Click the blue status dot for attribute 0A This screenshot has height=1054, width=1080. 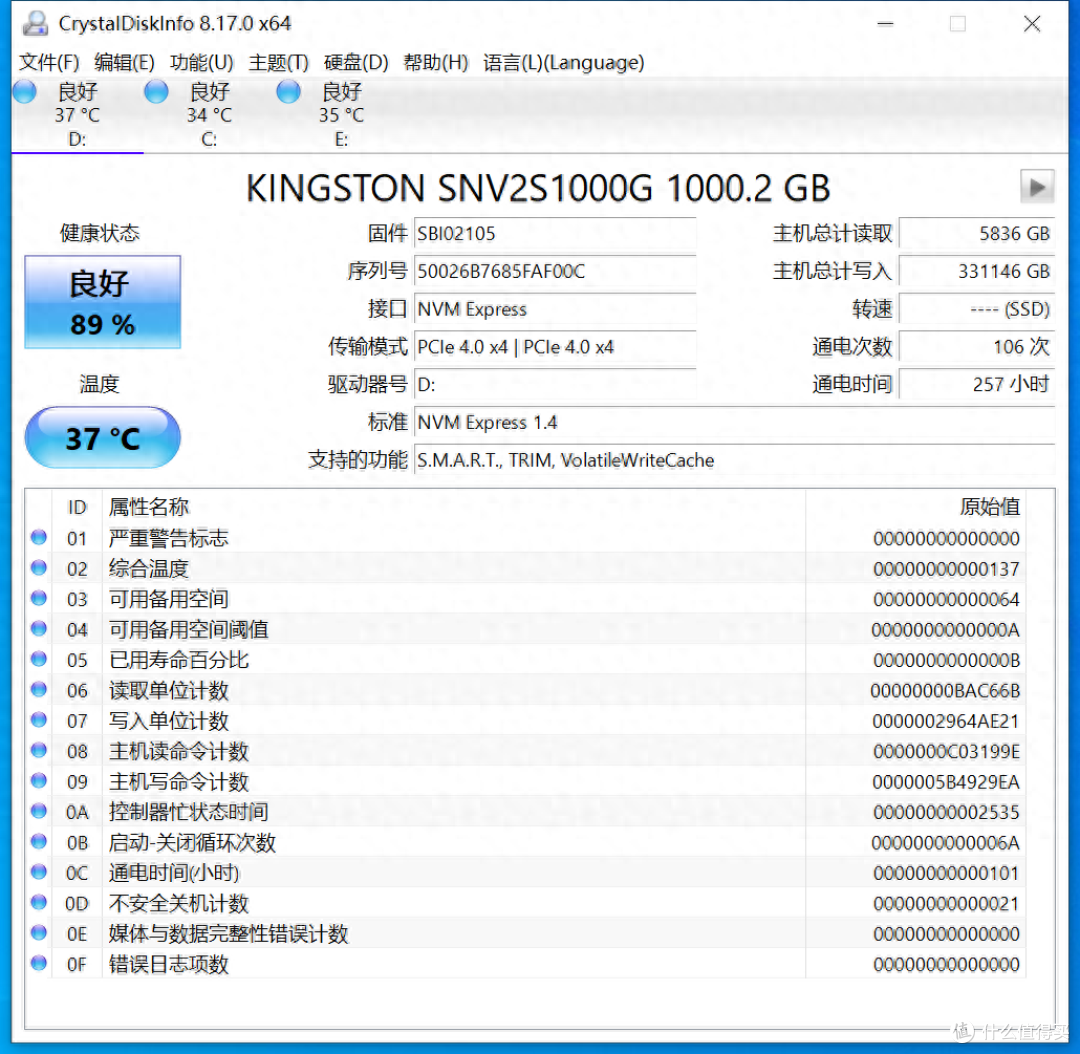(39, 811)
